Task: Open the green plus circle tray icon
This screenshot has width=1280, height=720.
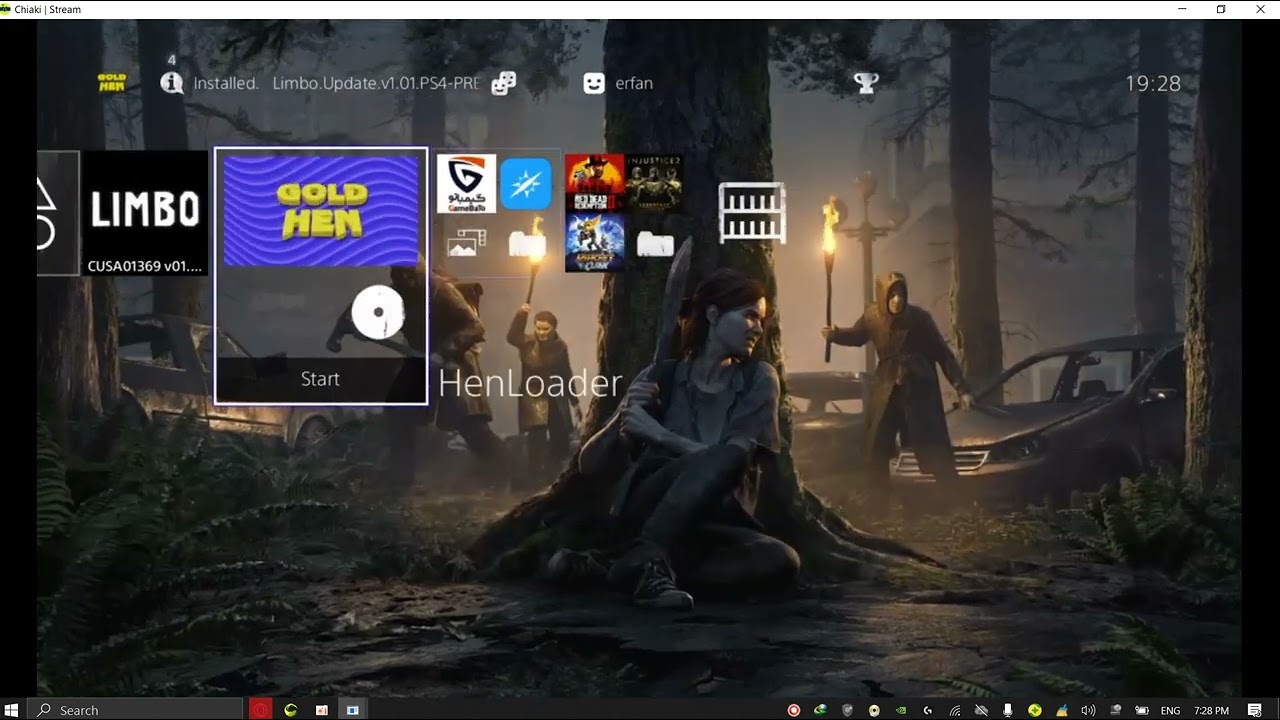Action: point(1035,710)
